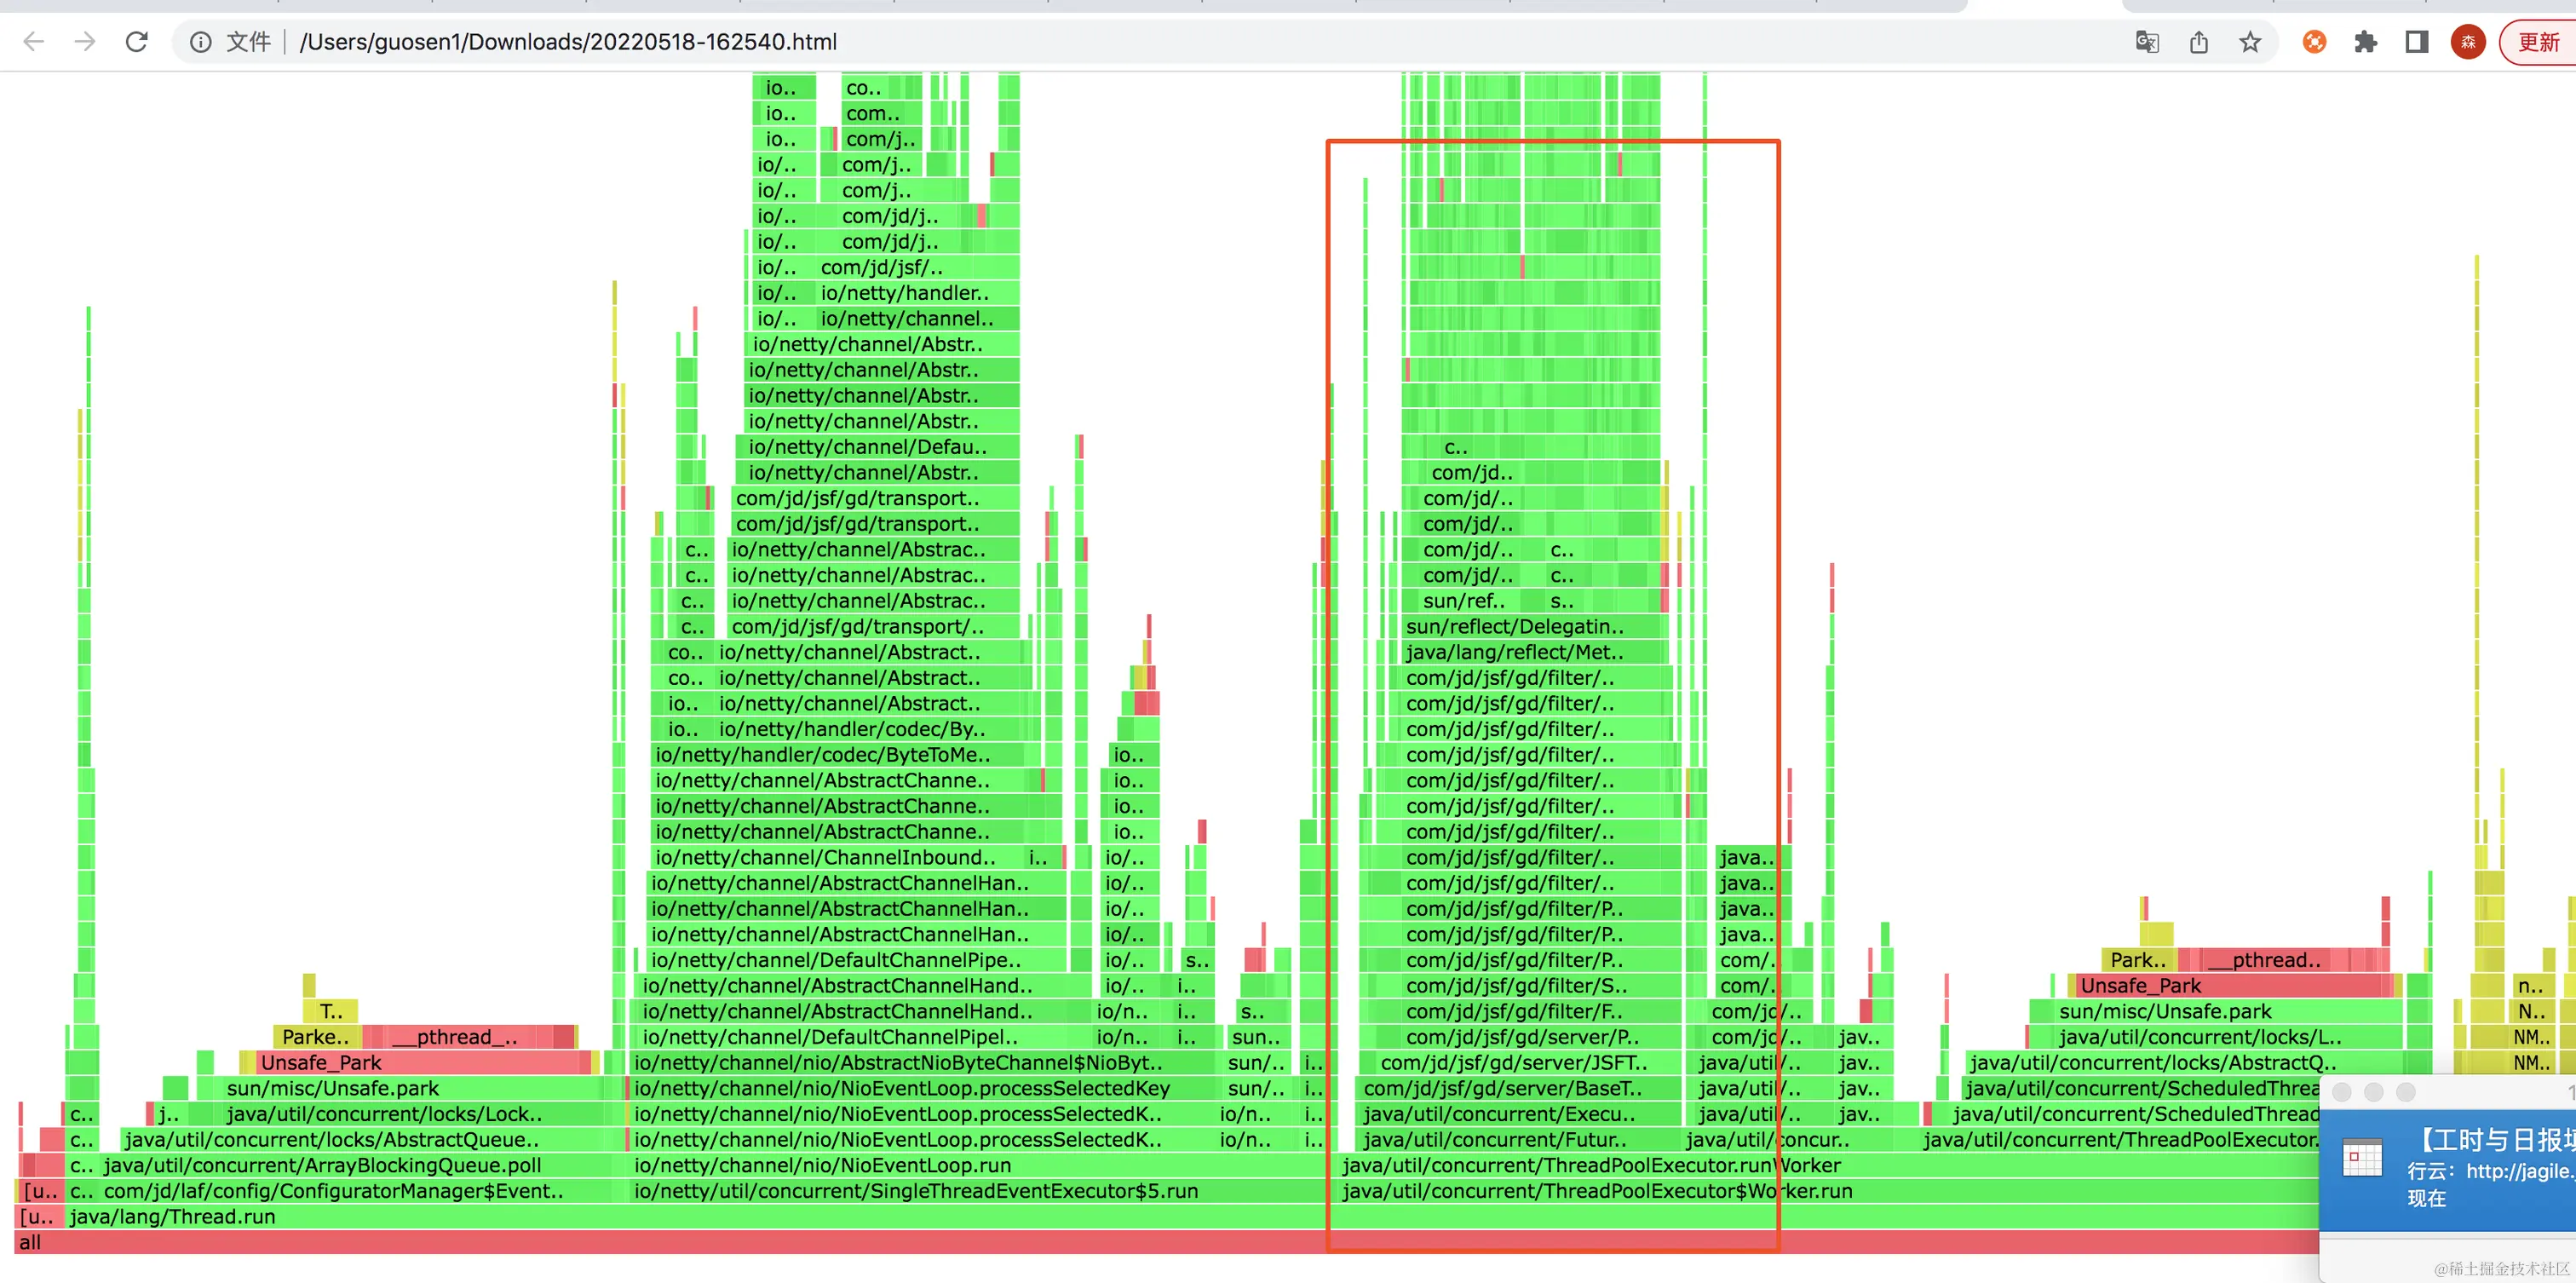
Task: Click the share page icon
Action: point(2198,42)
